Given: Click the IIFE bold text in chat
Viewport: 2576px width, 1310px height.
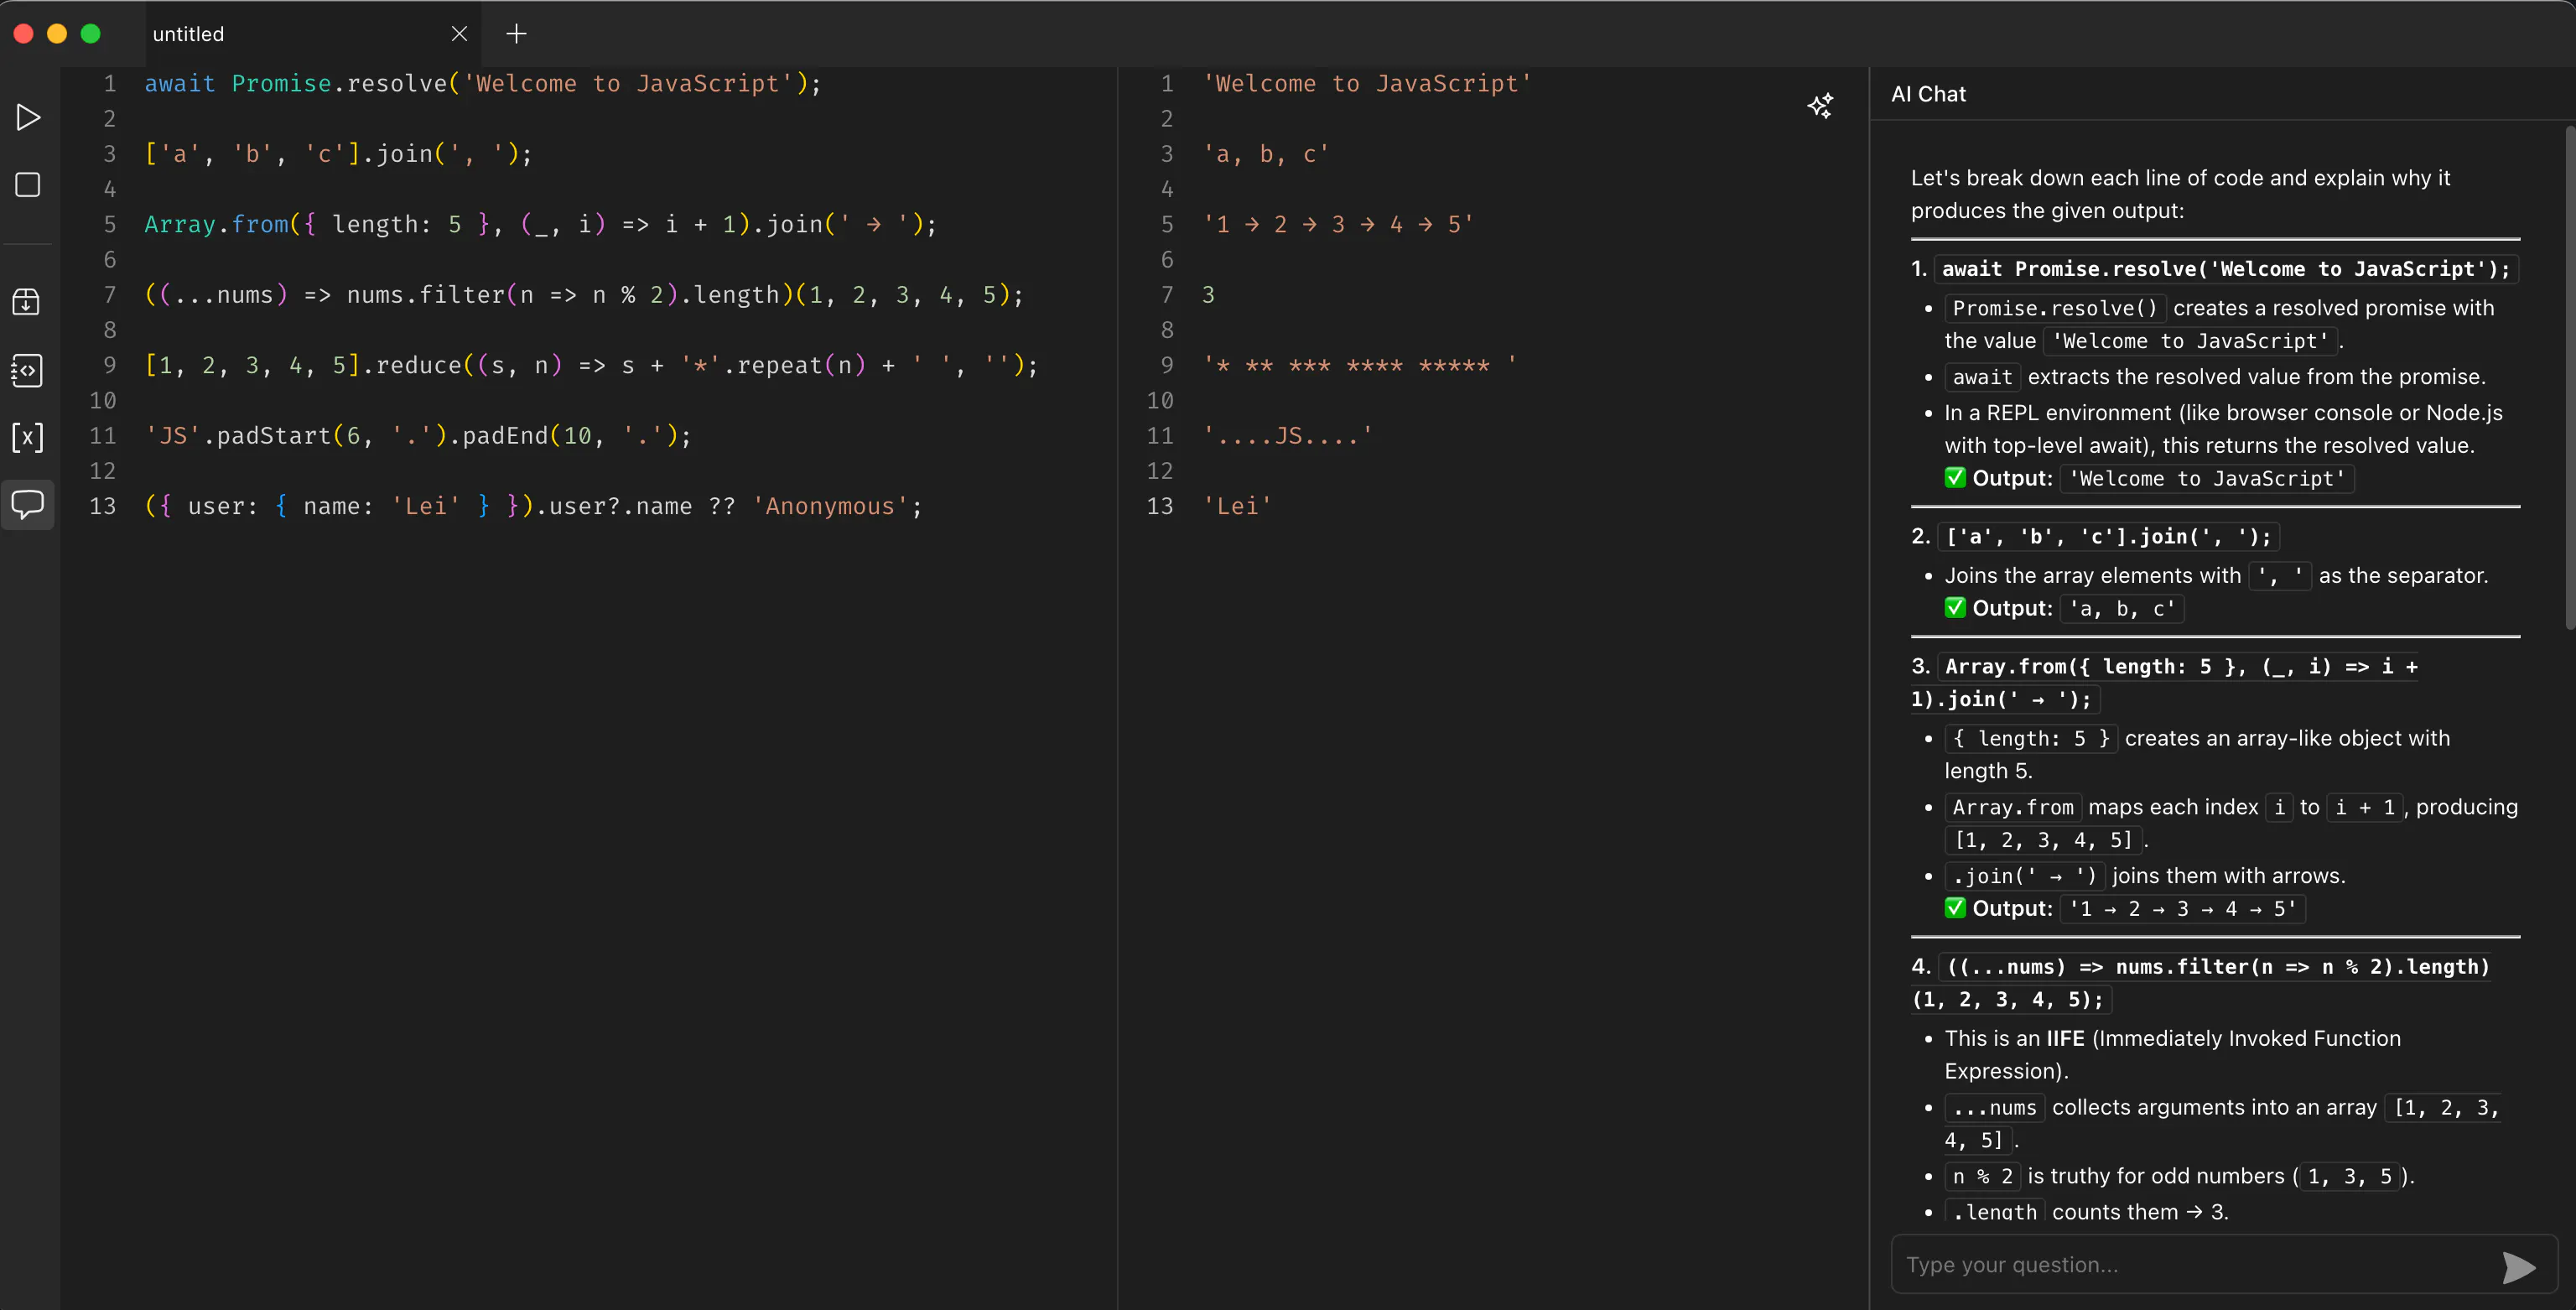Looking at the screenshot, I should coord(2065,1039).
